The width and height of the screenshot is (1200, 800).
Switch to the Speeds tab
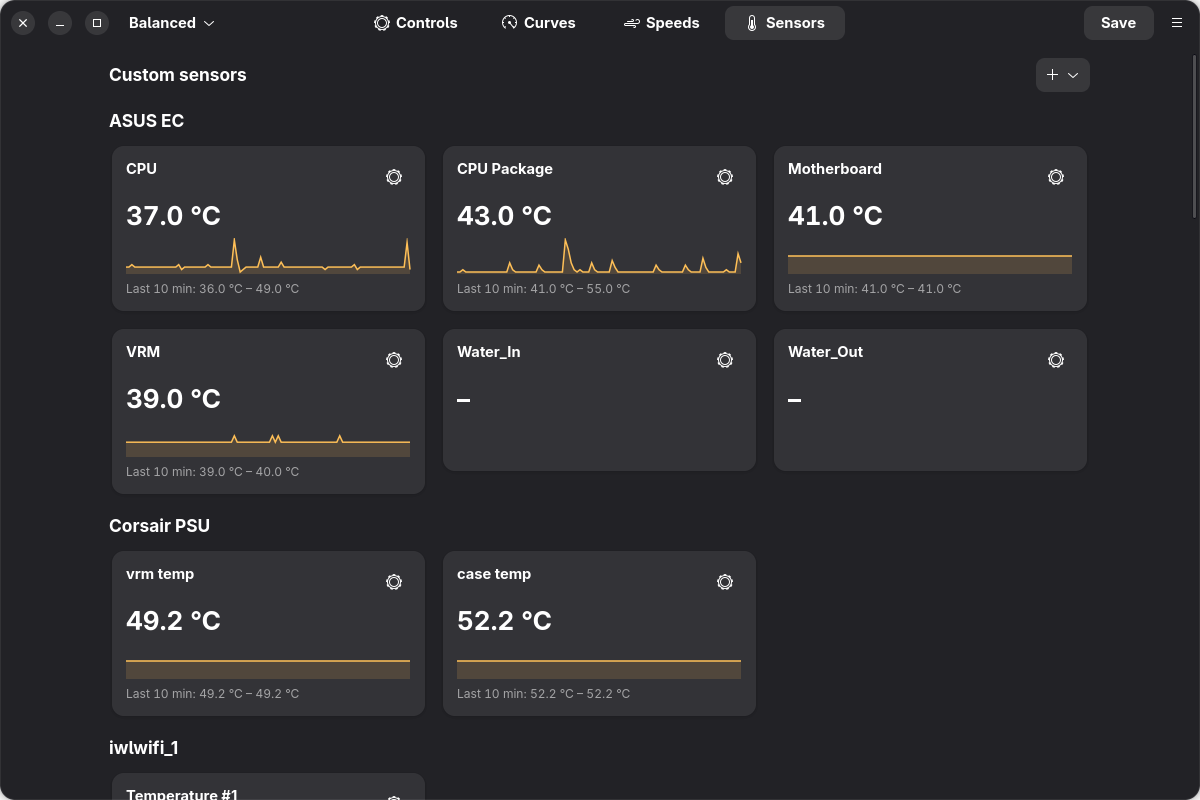pyautogui.click(x=661, y=23)
